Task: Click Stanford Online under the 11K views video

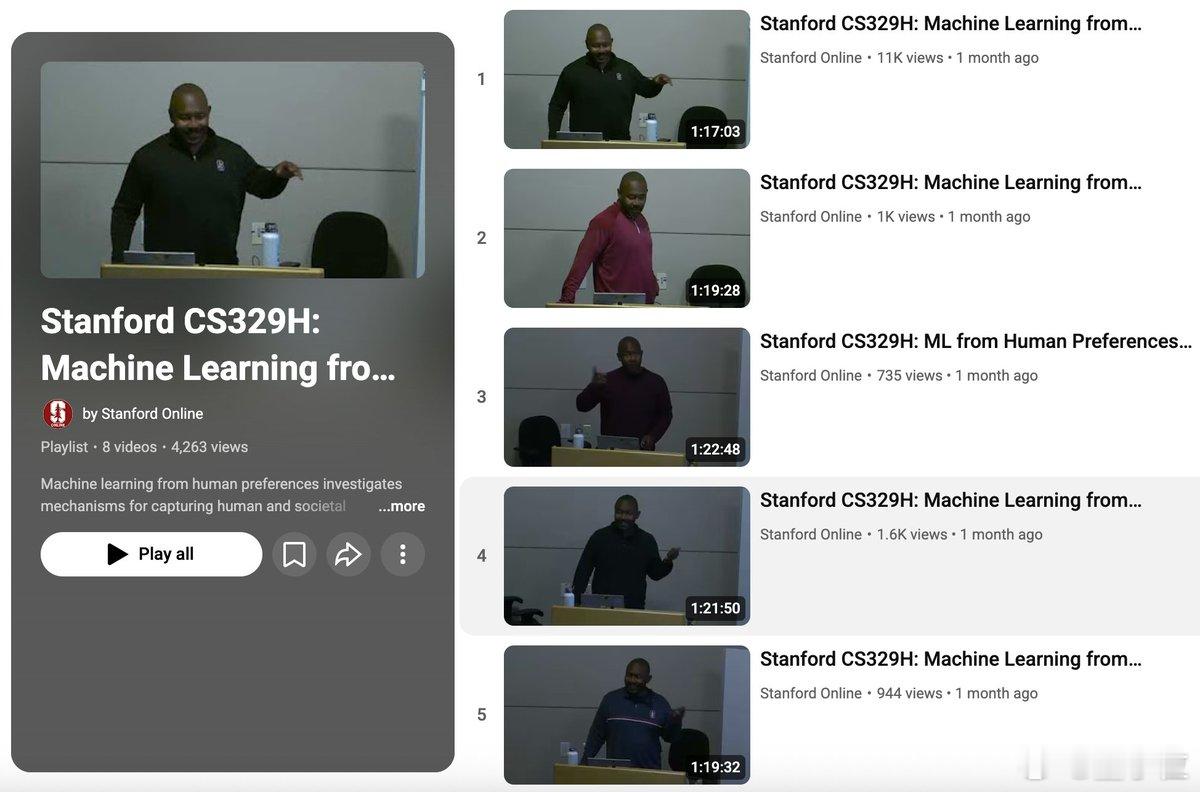Action: pos(811,58)
